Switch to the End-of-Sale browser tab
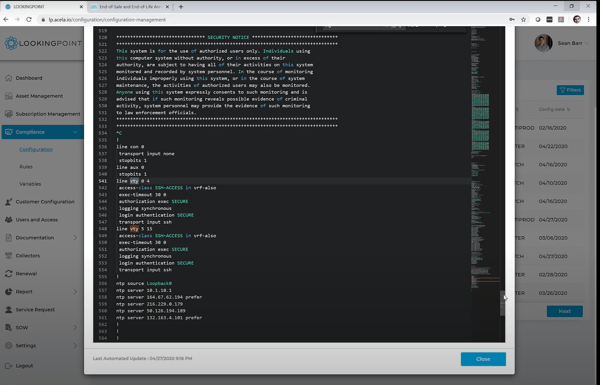The image size is (600, 385). tap(130, 7)
